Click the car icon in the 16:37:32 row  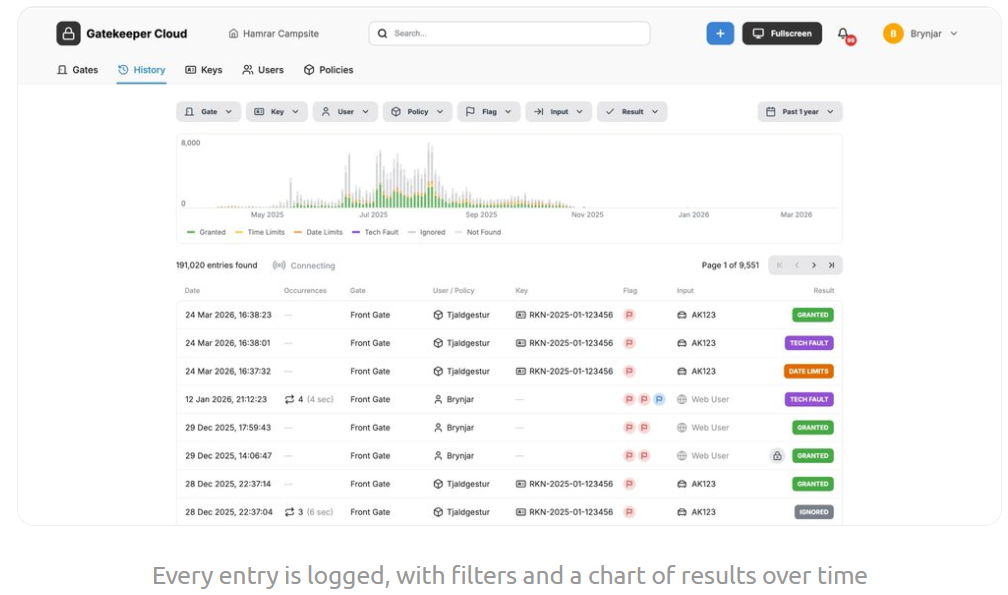681,371
